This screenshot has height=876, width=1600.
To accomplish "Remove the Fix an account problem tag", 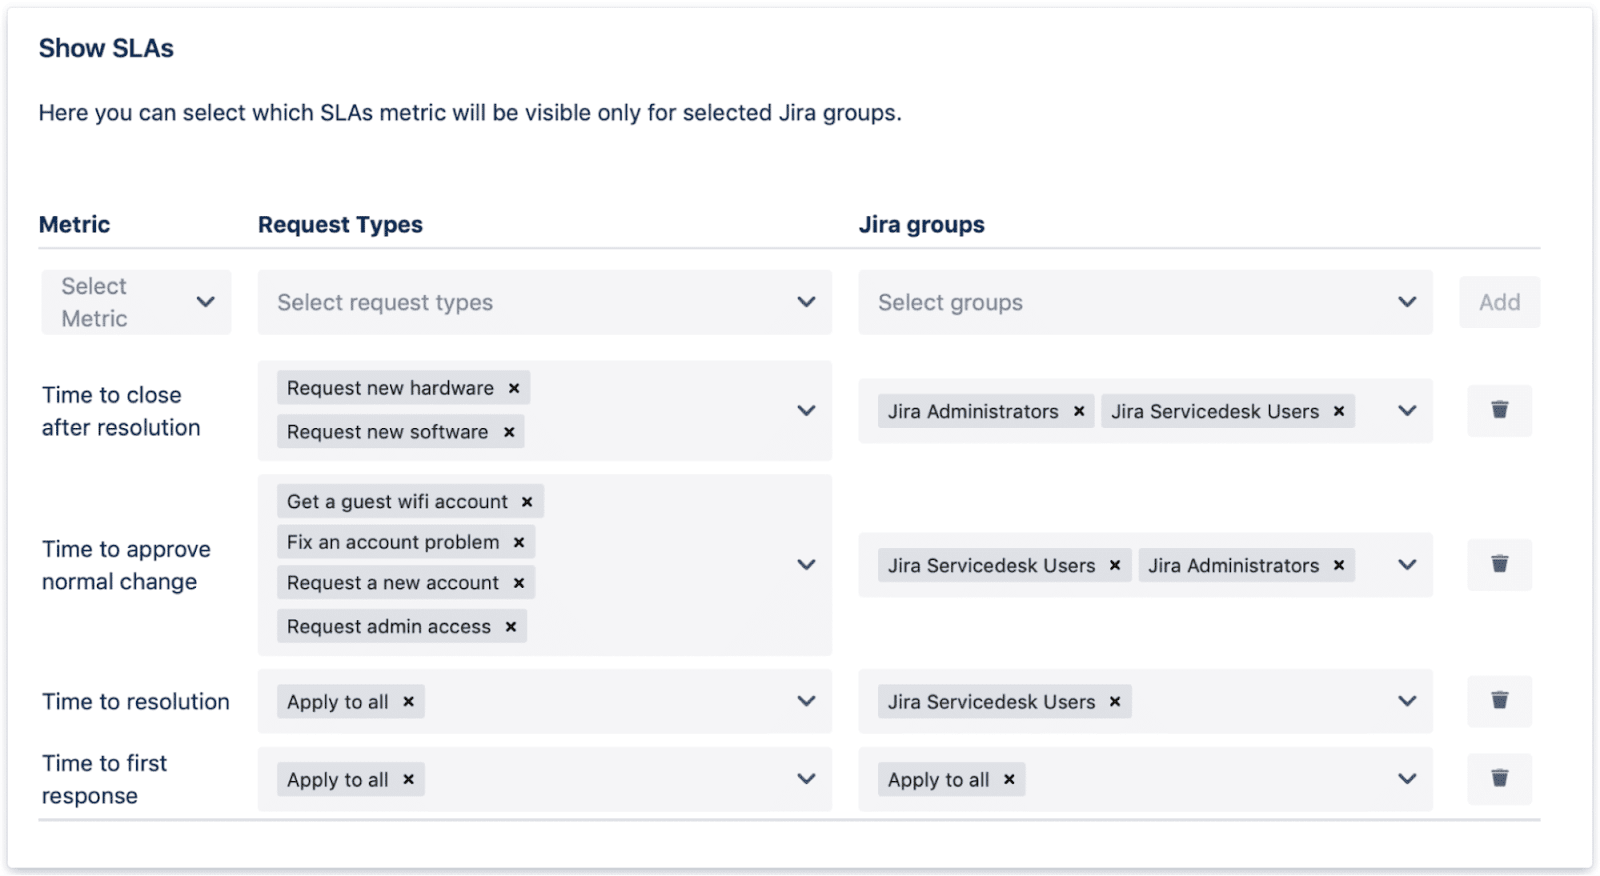I will [x=519, y=542].
